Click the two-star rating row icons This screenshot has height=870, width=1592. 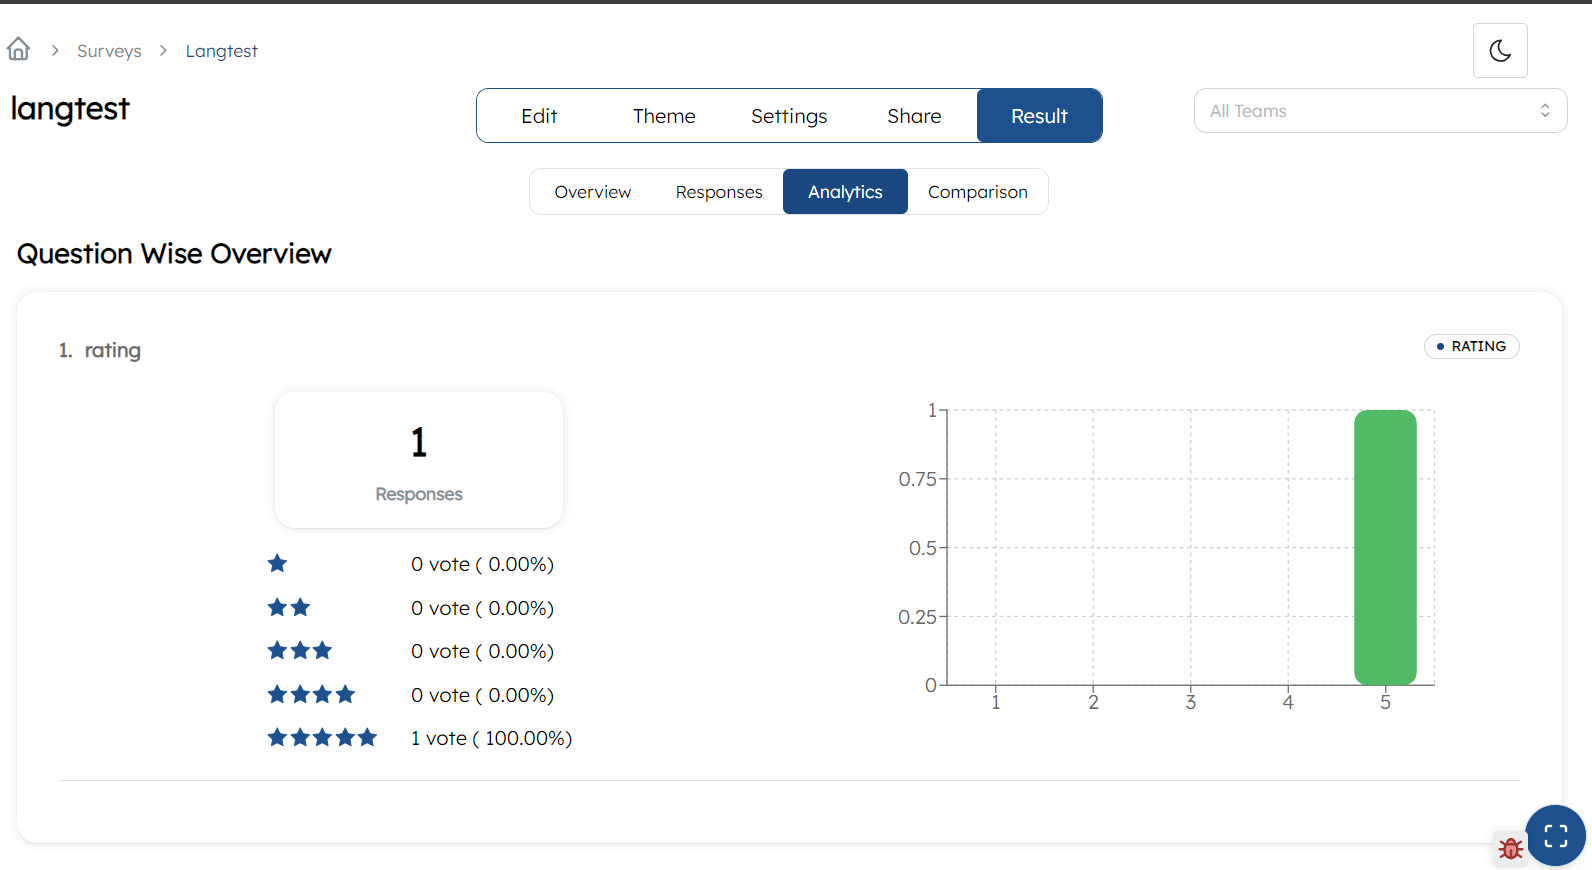[x=289, y=607]
